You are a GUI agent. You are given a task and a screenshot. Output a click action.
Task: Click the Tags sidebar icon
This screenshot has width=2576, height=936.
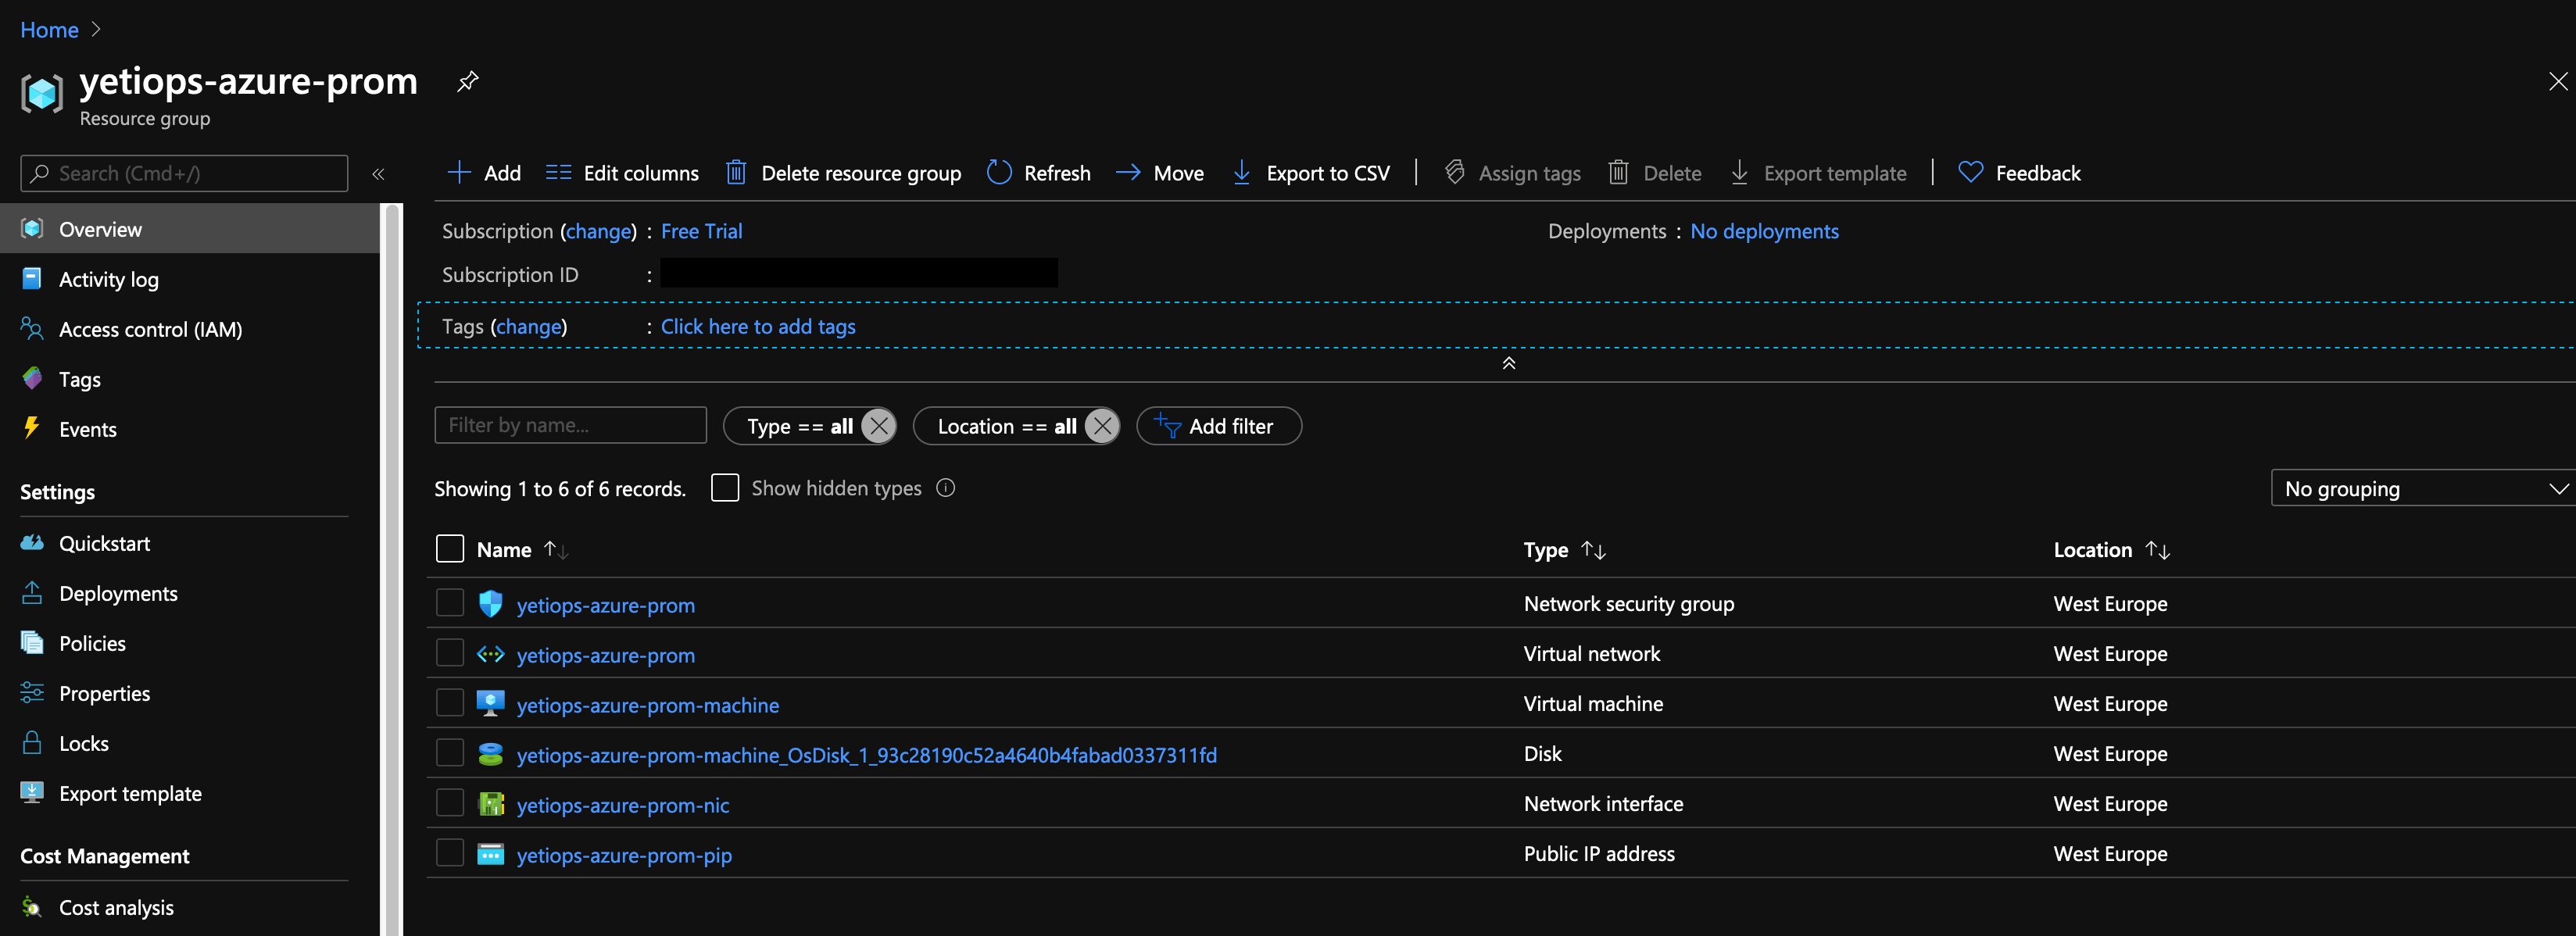point(31,378)
